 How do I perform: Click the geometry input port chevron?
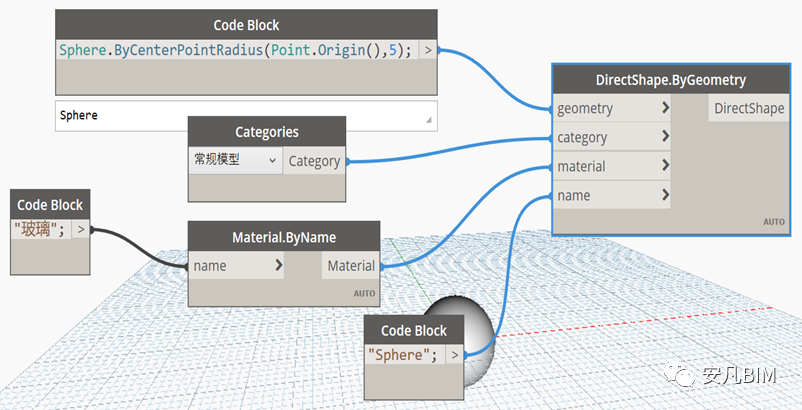[x=666, y=108]
